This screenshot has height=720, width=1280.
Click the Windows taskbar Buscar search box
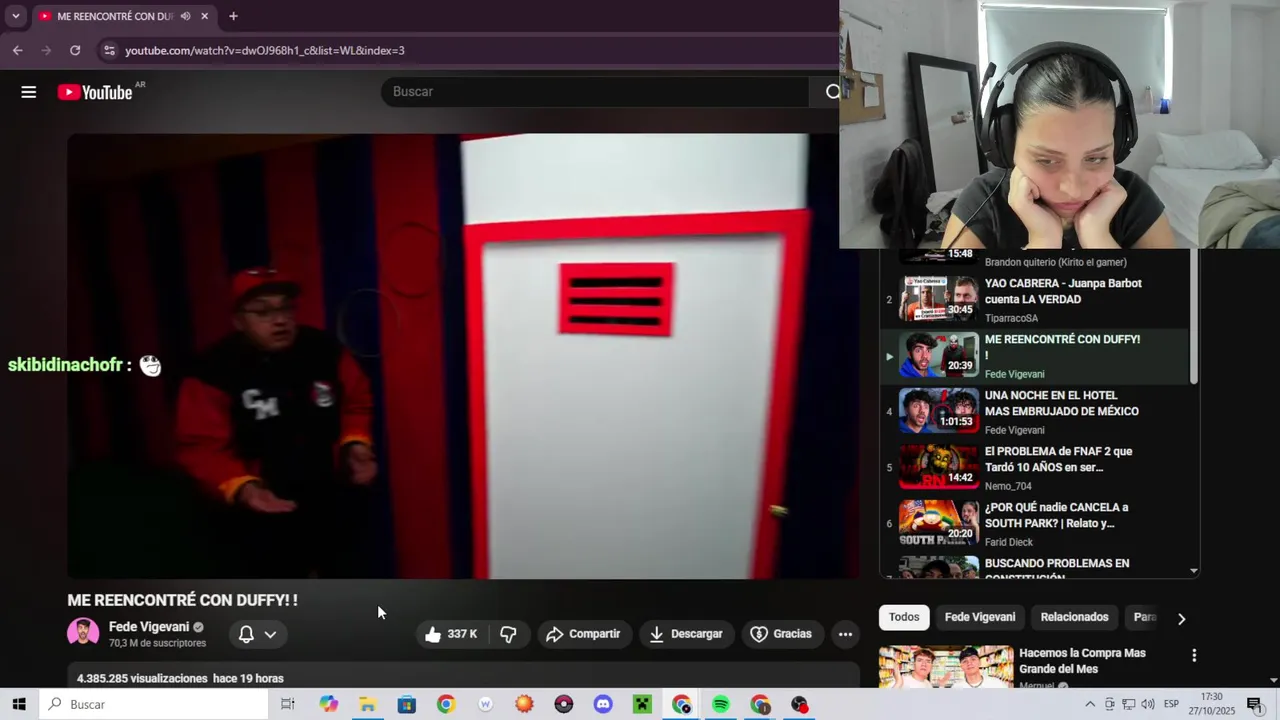click(x=154, y=704)
